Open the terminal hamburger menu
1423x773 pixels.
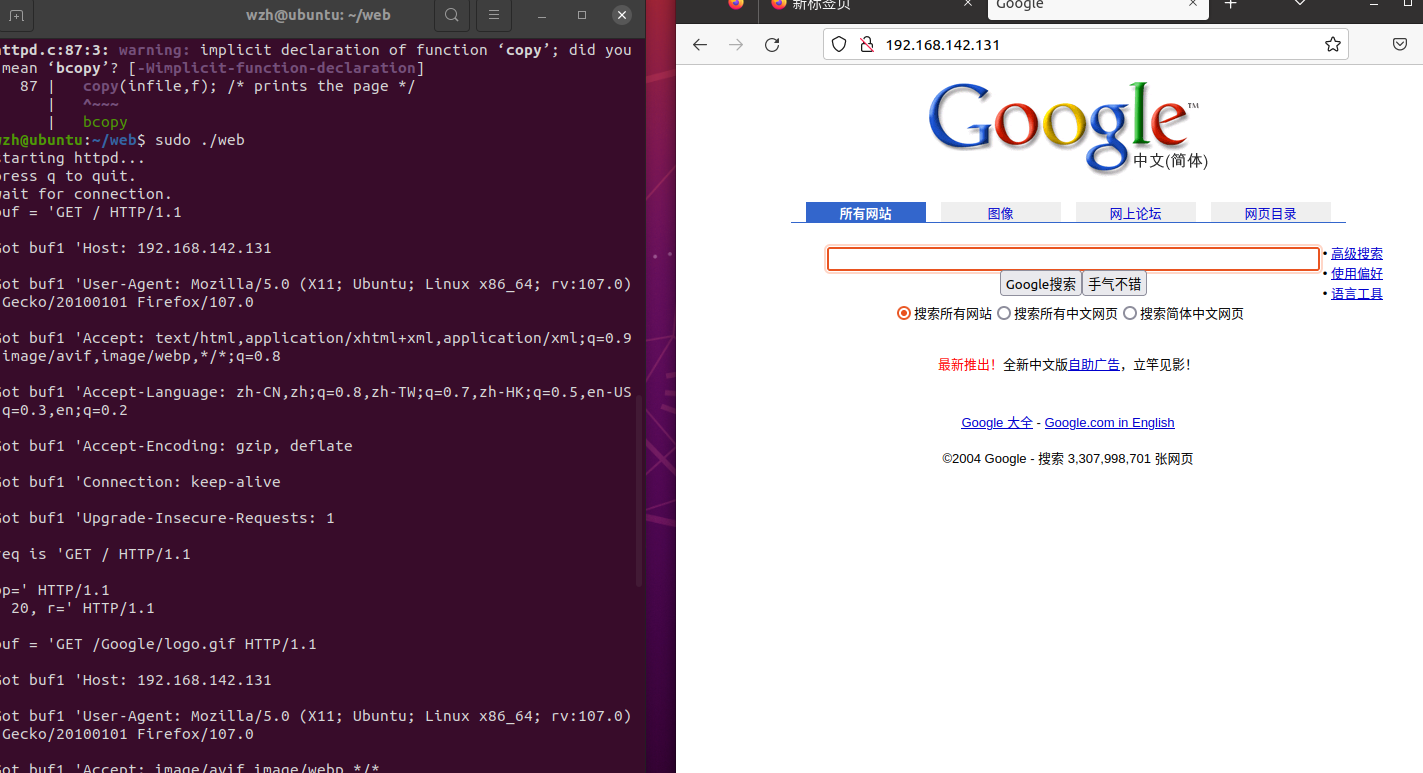click(493, 15)
